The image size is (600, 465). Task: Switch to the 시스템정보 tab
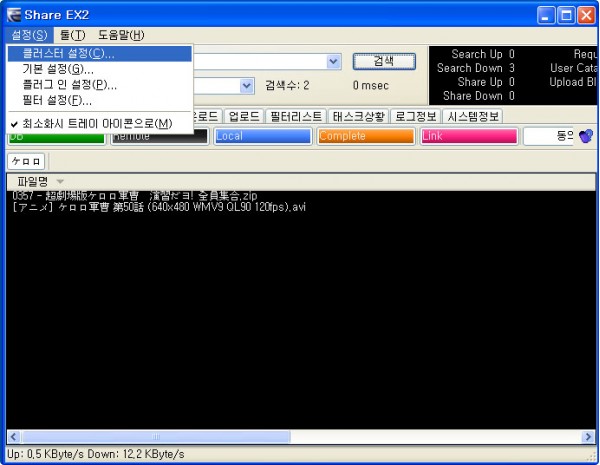pyautogui.click(x=473, y=116)
